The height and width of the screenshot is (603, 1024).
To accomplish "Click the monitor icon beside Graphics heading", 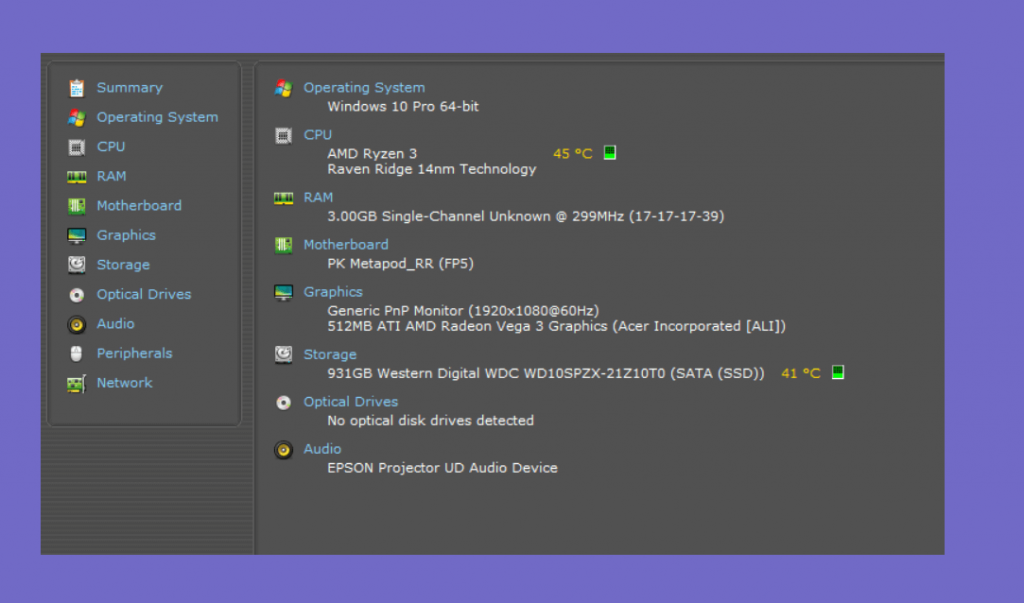I will point(283,292).
